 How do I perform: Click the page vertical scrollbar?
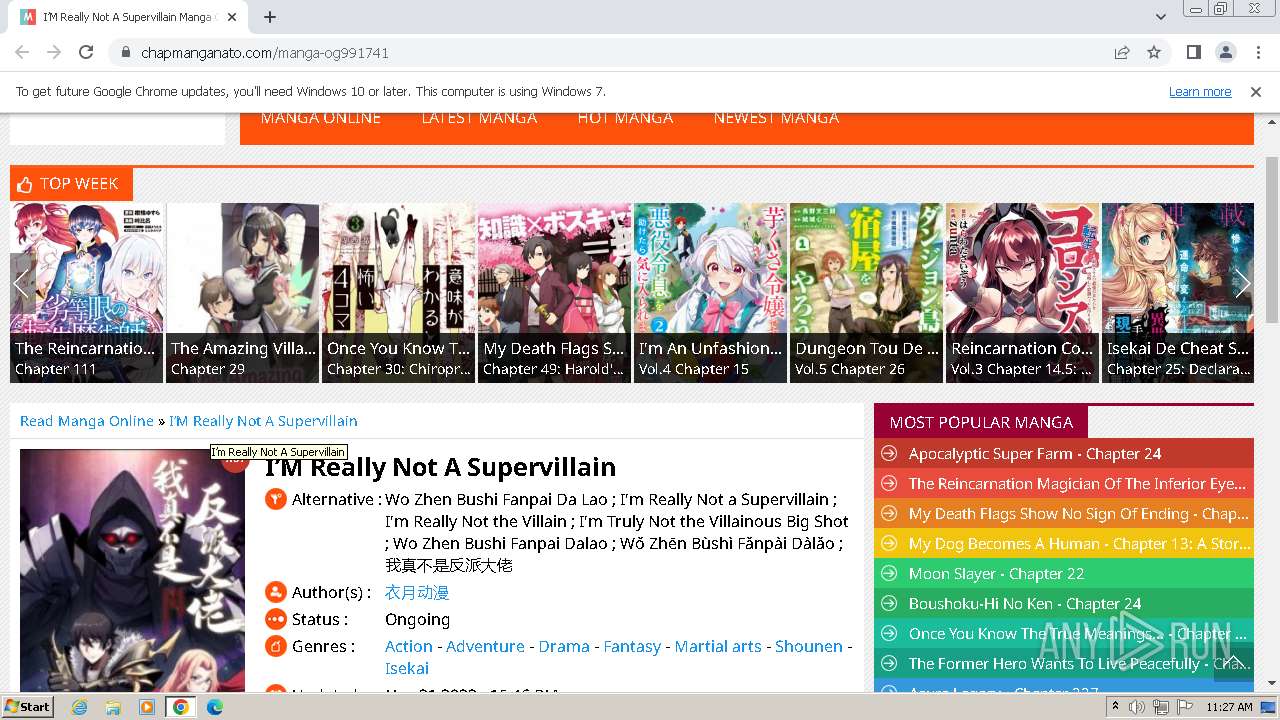tap(1272, 240)
